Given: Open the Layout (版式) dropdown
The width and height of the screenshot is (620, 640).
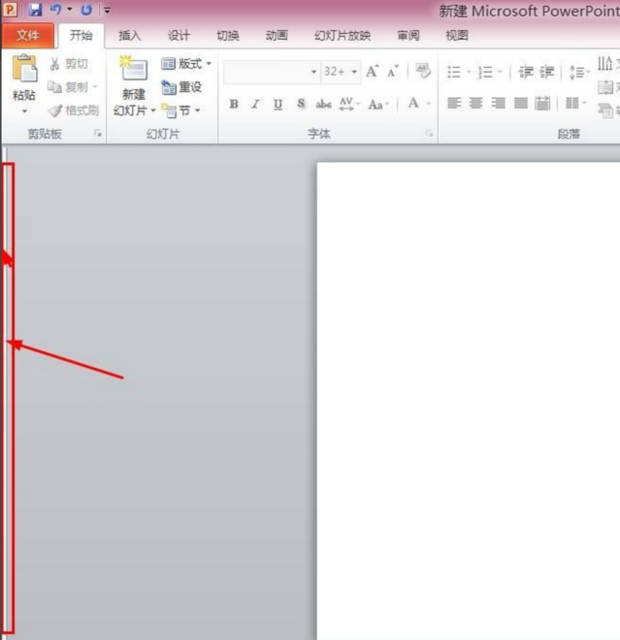Looking at the screenshot, I should (x=186, y=64).
